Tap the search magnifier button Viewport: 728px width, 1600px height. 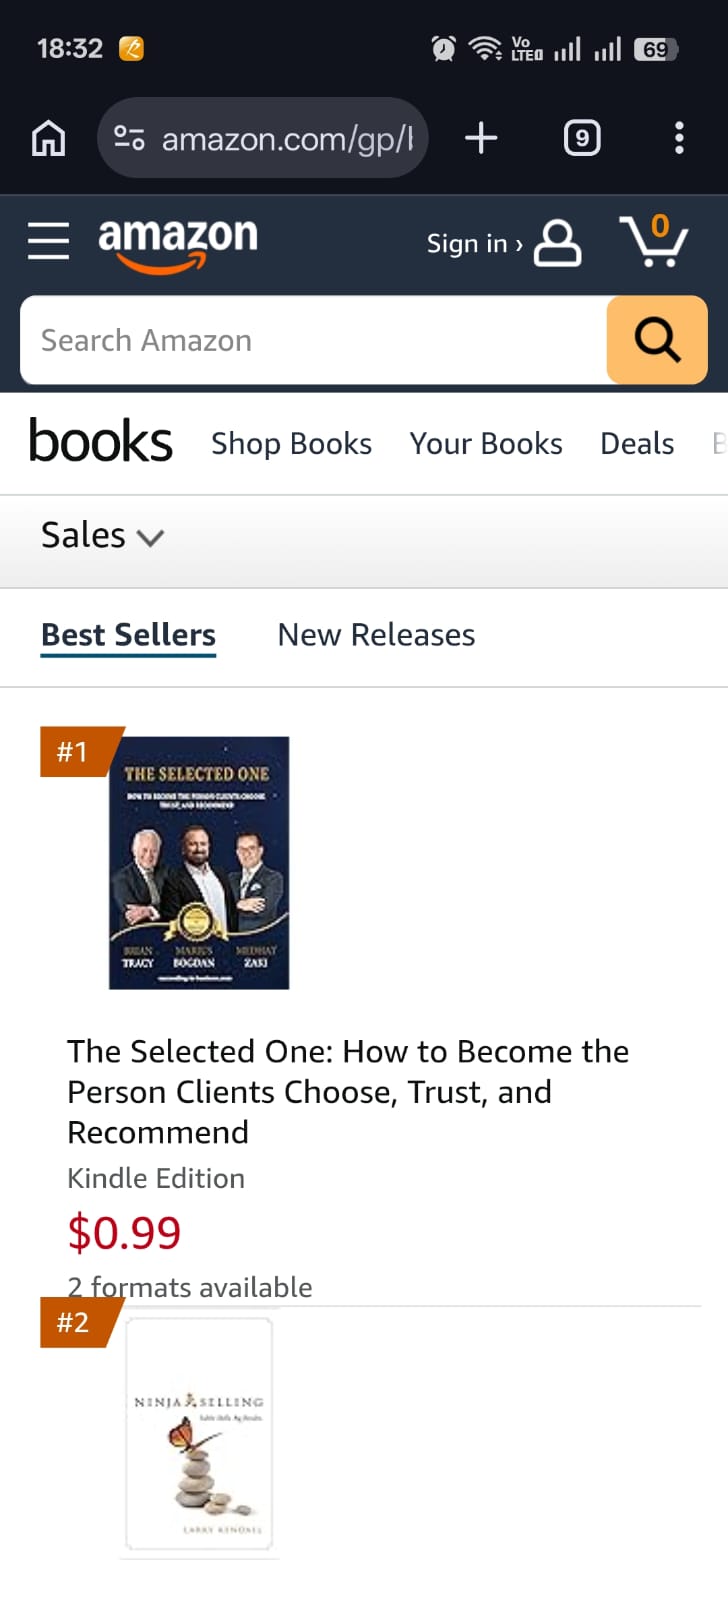coord(657,340)
